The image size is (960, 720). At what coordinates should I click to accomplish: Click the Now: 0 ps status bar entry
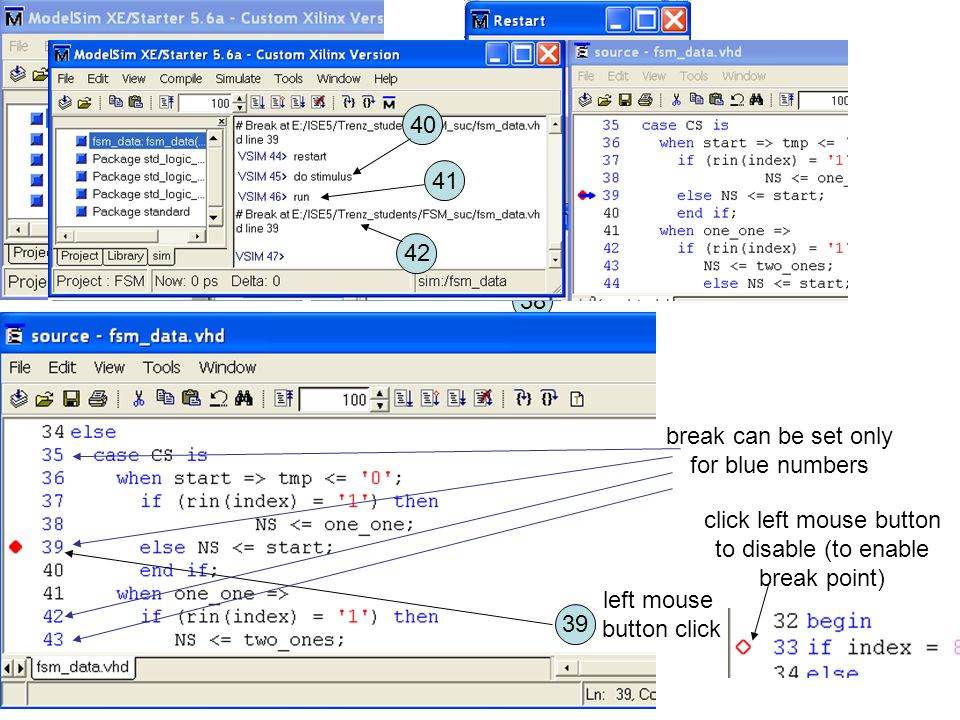click(186, 281)
